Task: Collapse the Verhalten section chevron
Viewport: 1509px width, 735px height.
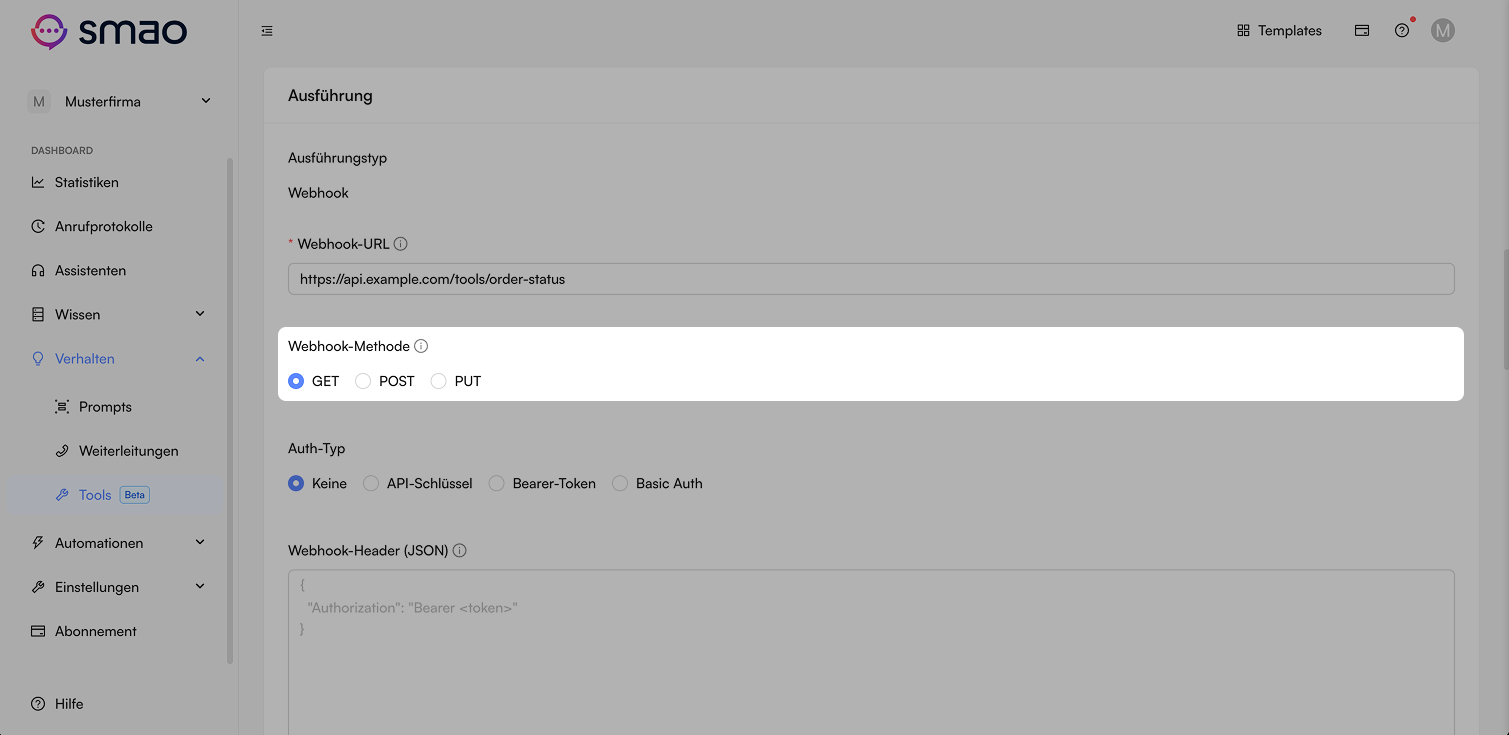Action: (200, 358)
